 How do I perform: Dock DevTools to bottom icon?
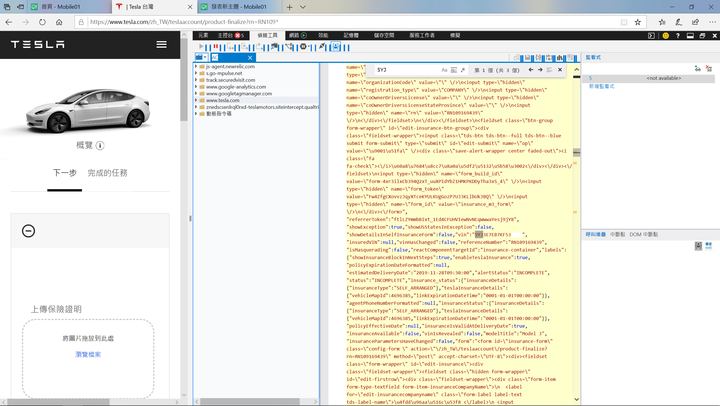pyautogui.click(x=690, y=35)
